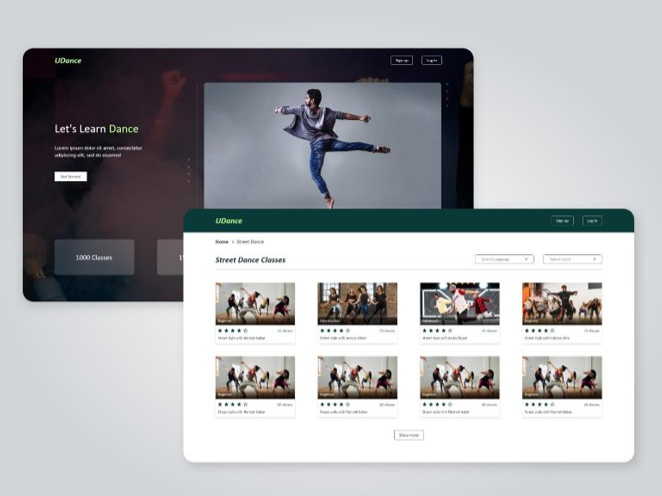662x496 pixels.
Task: Click Log in in the green header
Action: [x=592, y=221]
